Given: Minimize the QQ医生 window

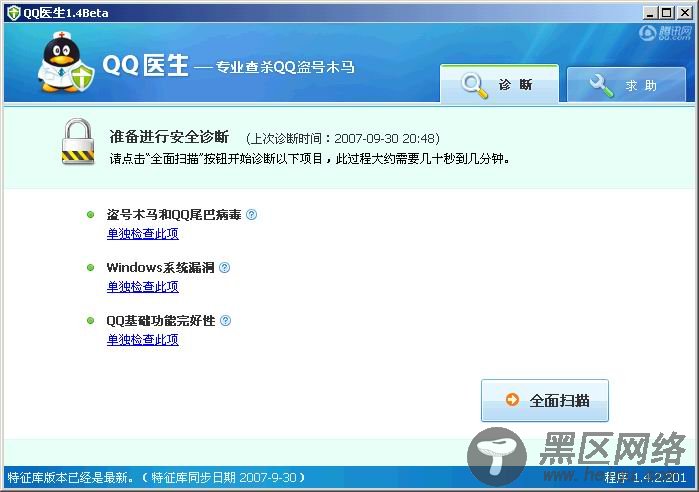Looking at the screenshot, I should (x=650, y=13).
